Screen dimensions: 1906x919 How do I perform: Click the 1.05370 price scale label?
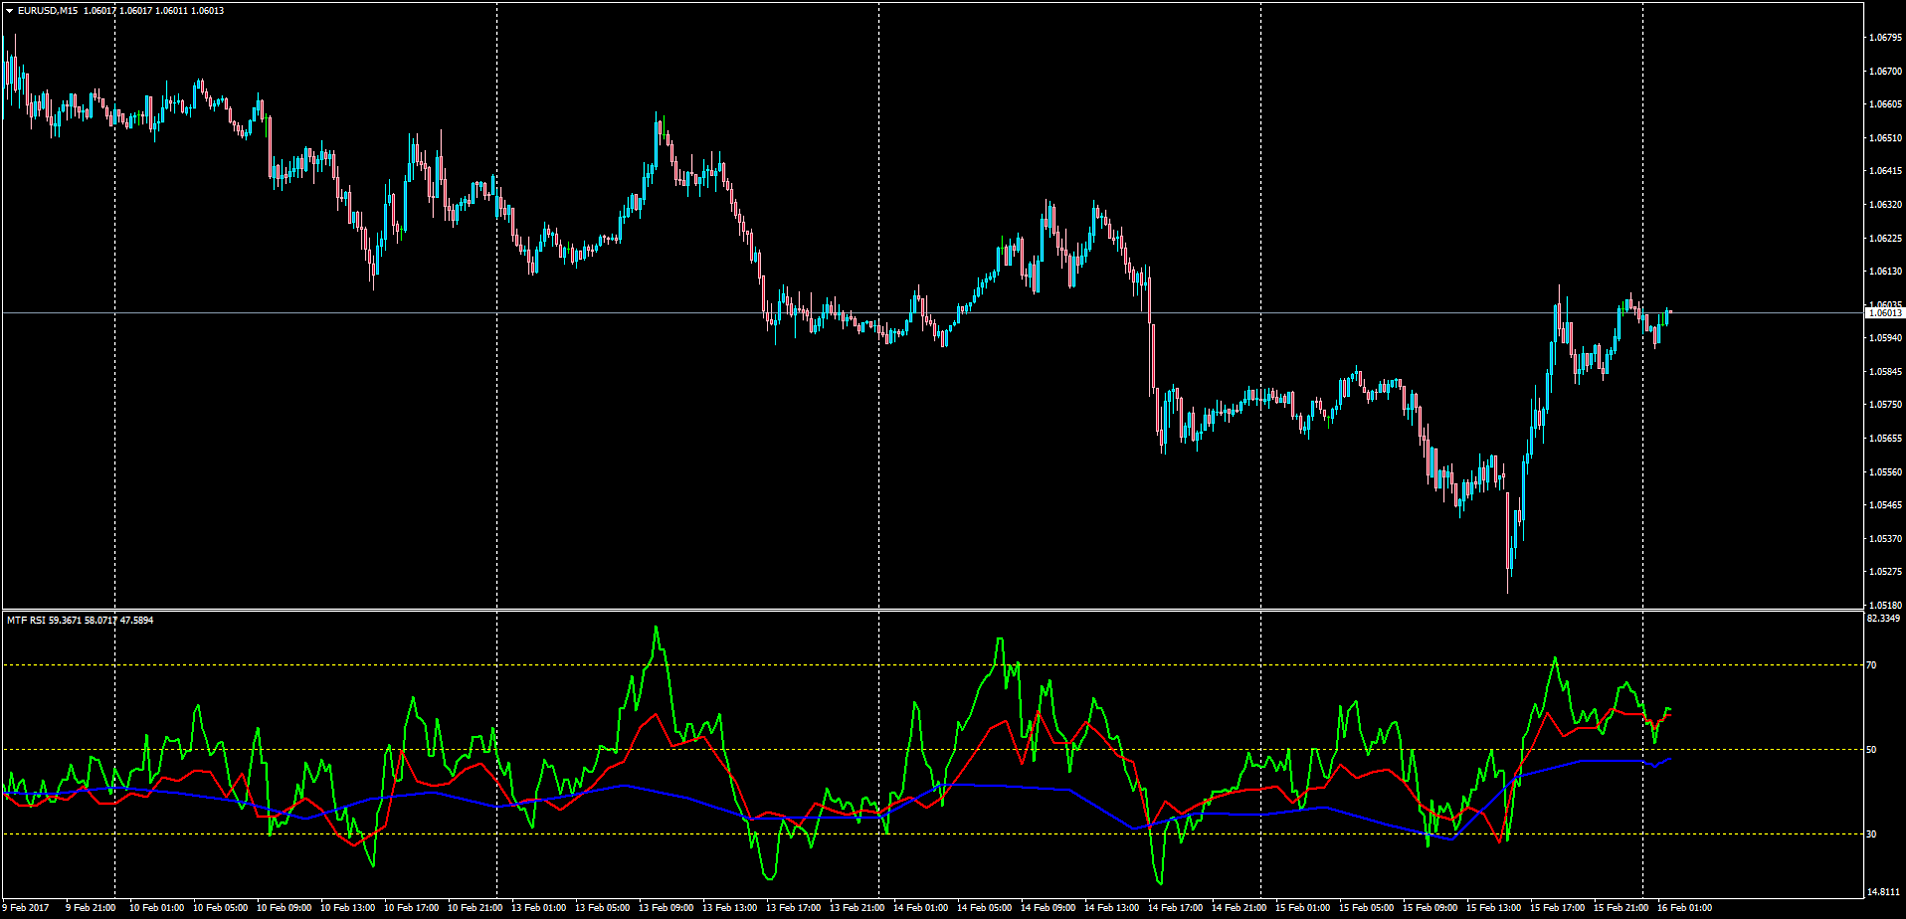1885,538
